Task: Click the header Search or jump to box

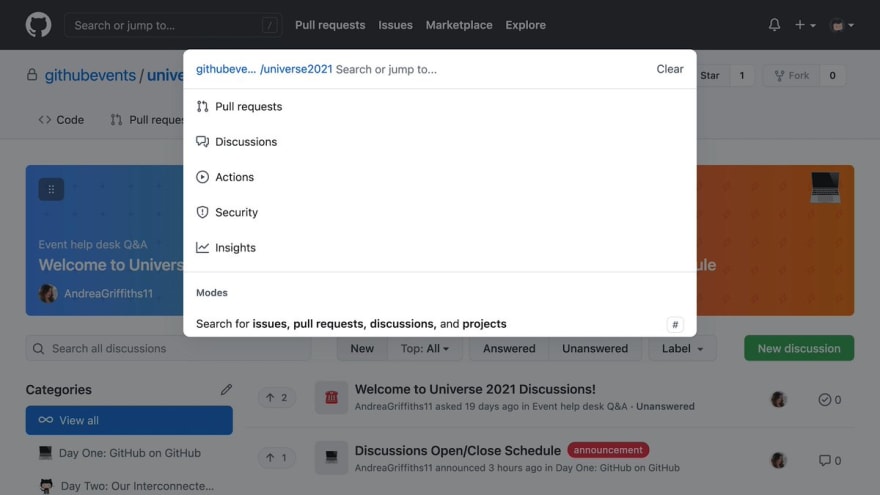Action: tap(173, 25)
